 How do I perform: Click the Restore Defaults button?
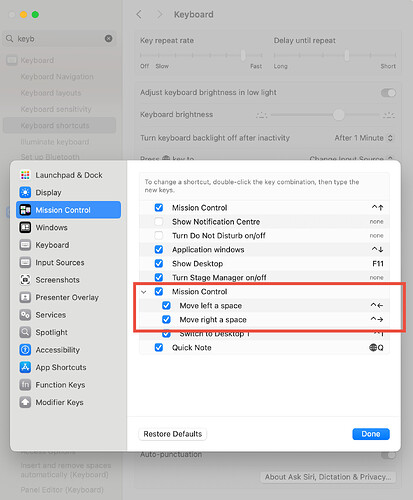coord(173,434)
